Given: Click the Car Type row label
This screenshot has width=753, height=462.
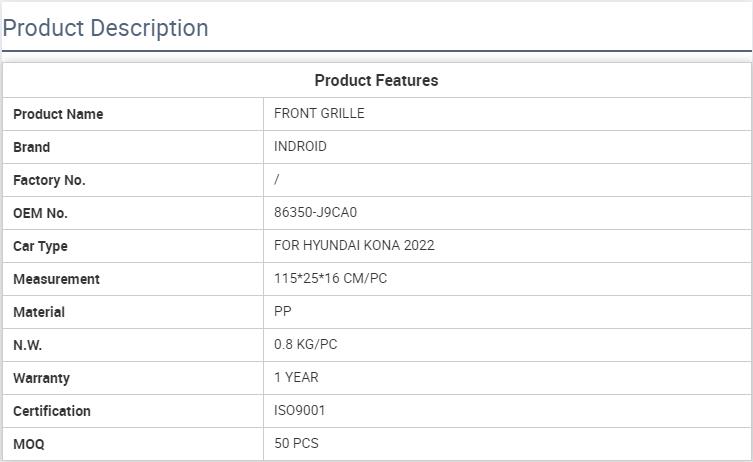Looking at the screenshot, I should pyautogui.click(x=40, y=246).
